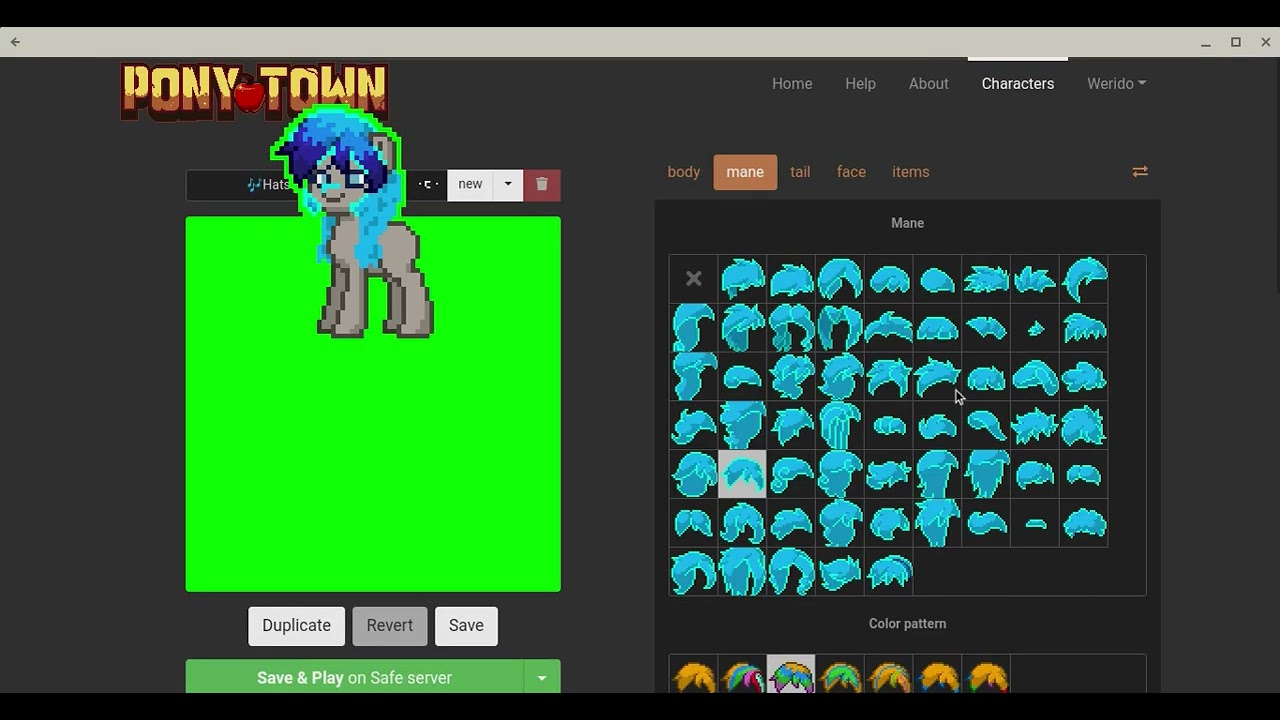Viewport: 1280px width, 720px height.
Task: Select the last mane in the bottom row
Action: [889, 572]
